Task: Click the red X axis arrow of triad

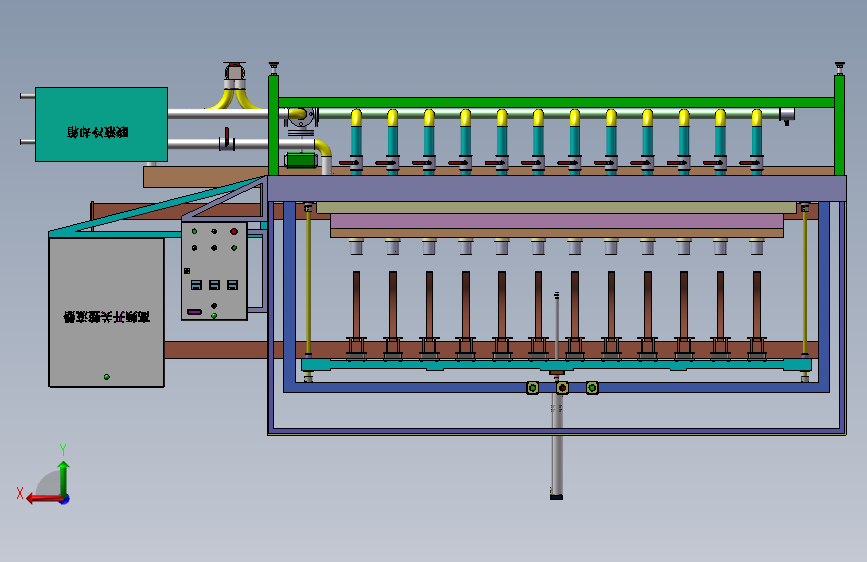Action: [43, 499]
